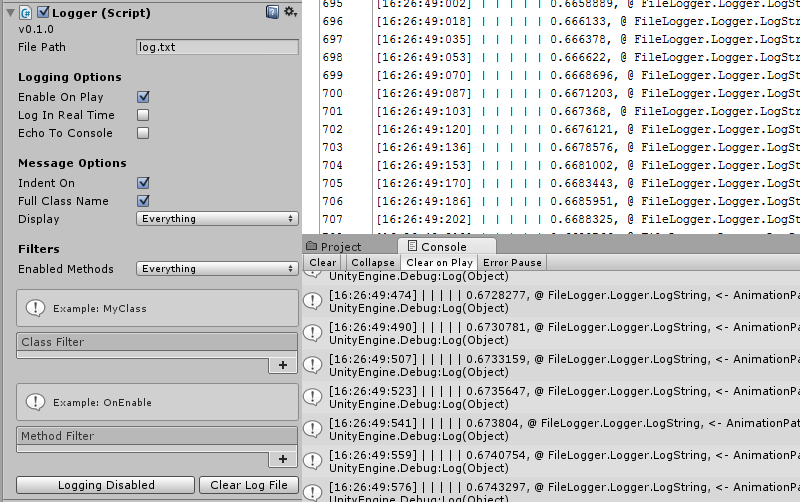The image size is (800, 502).
Task: Select console log entry 0.6735647
Action: click(551, 397)
